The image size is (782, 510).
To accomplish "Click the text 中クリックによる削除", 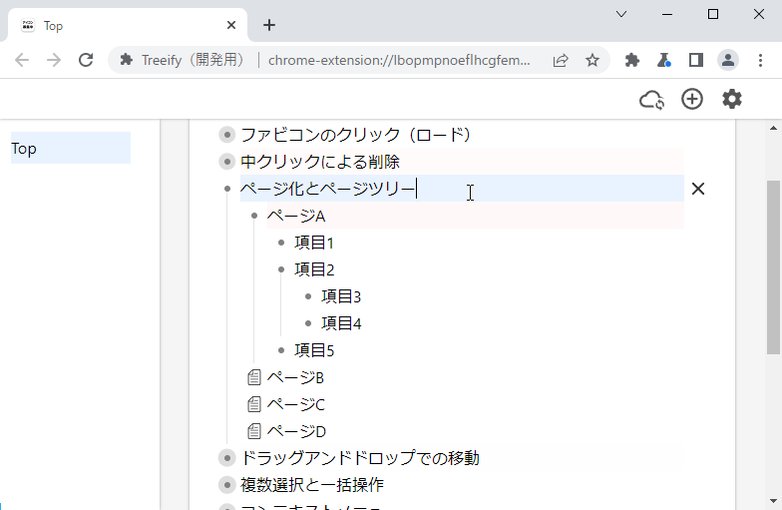I will [320, 162].
